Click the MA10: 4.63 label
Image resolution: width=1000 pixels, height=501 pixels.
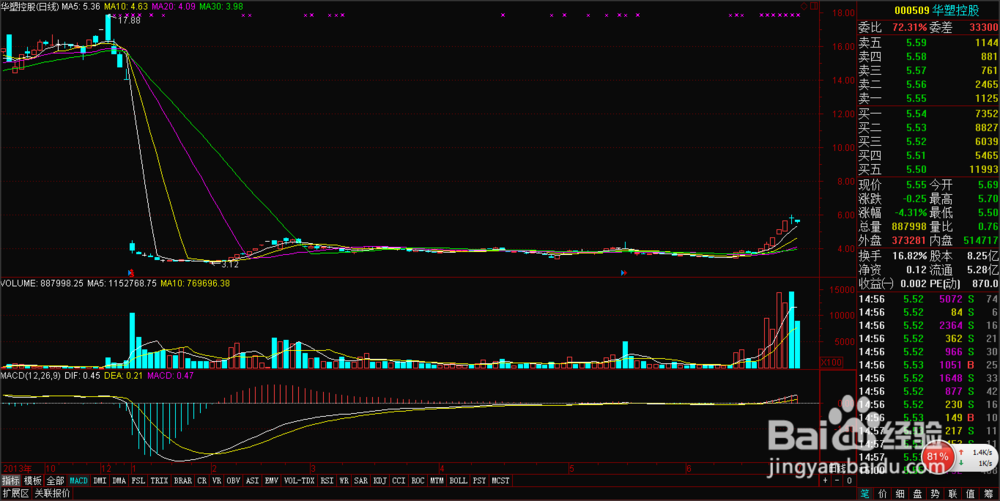click(x=126, y=6)
